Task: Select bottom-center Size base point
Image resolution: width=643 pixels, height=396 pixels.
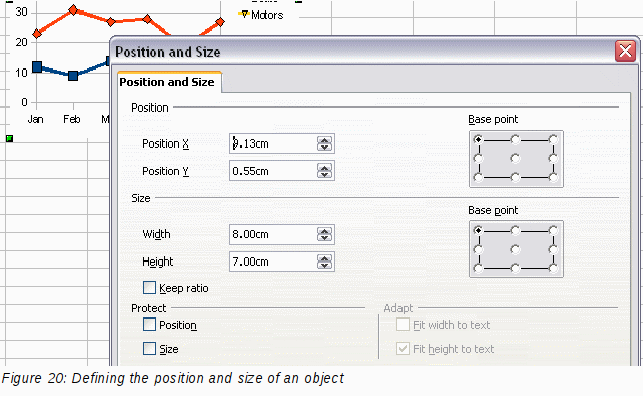Action: click(515, 269)
